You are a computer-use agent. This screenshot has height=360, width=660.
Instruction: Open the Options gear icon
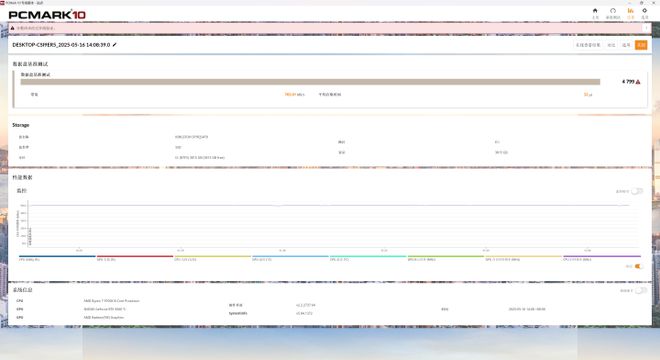pos(644,11)
